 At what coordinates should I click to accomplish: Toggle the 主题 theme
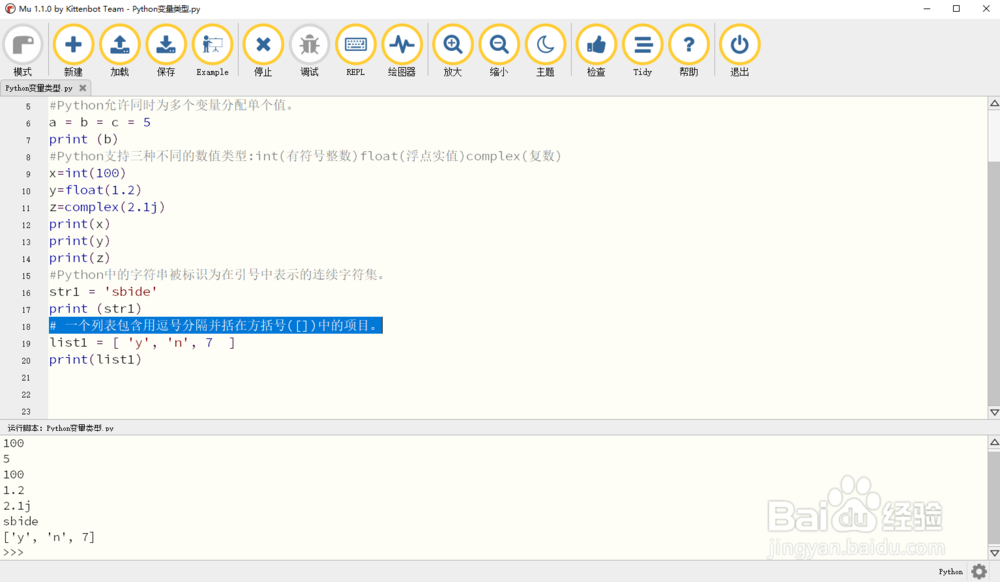pyautogui.click(x=545, y=51)
